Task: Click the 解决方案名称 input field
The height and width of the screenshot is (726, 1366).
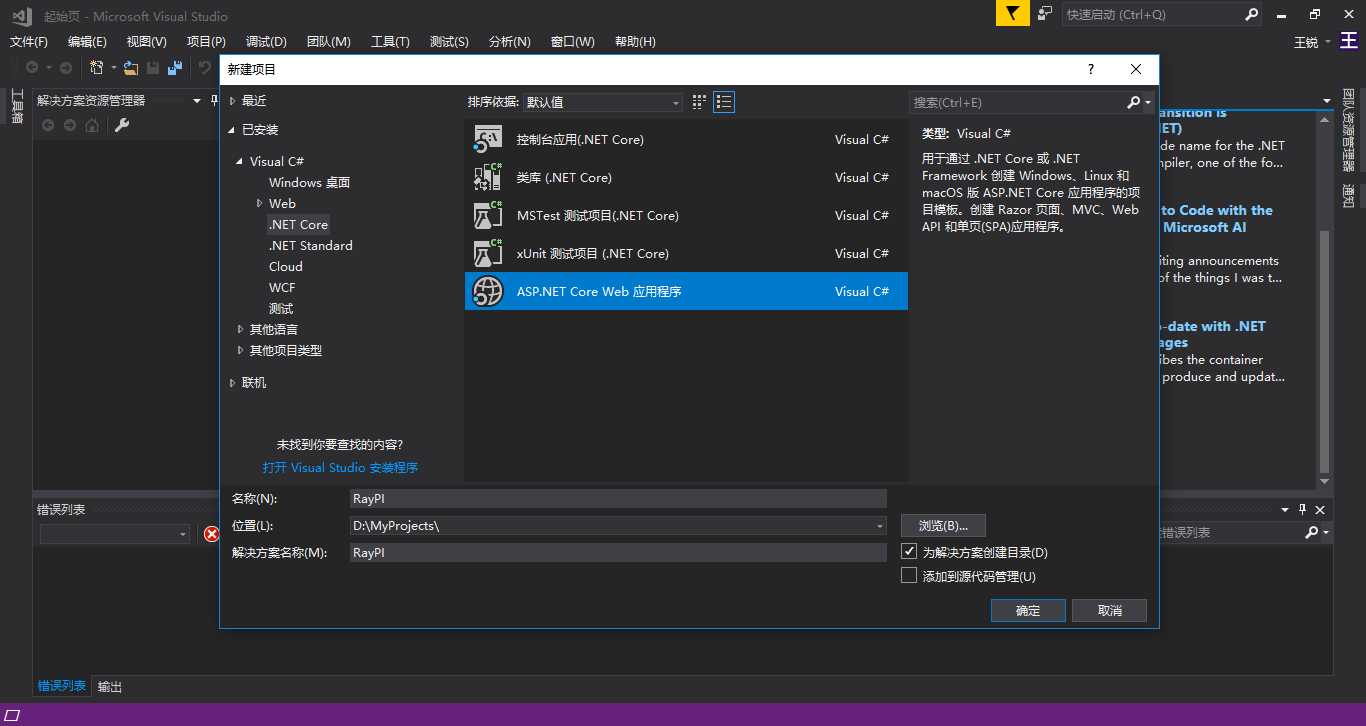Action: pyautogui.click(x=618, y=552)
